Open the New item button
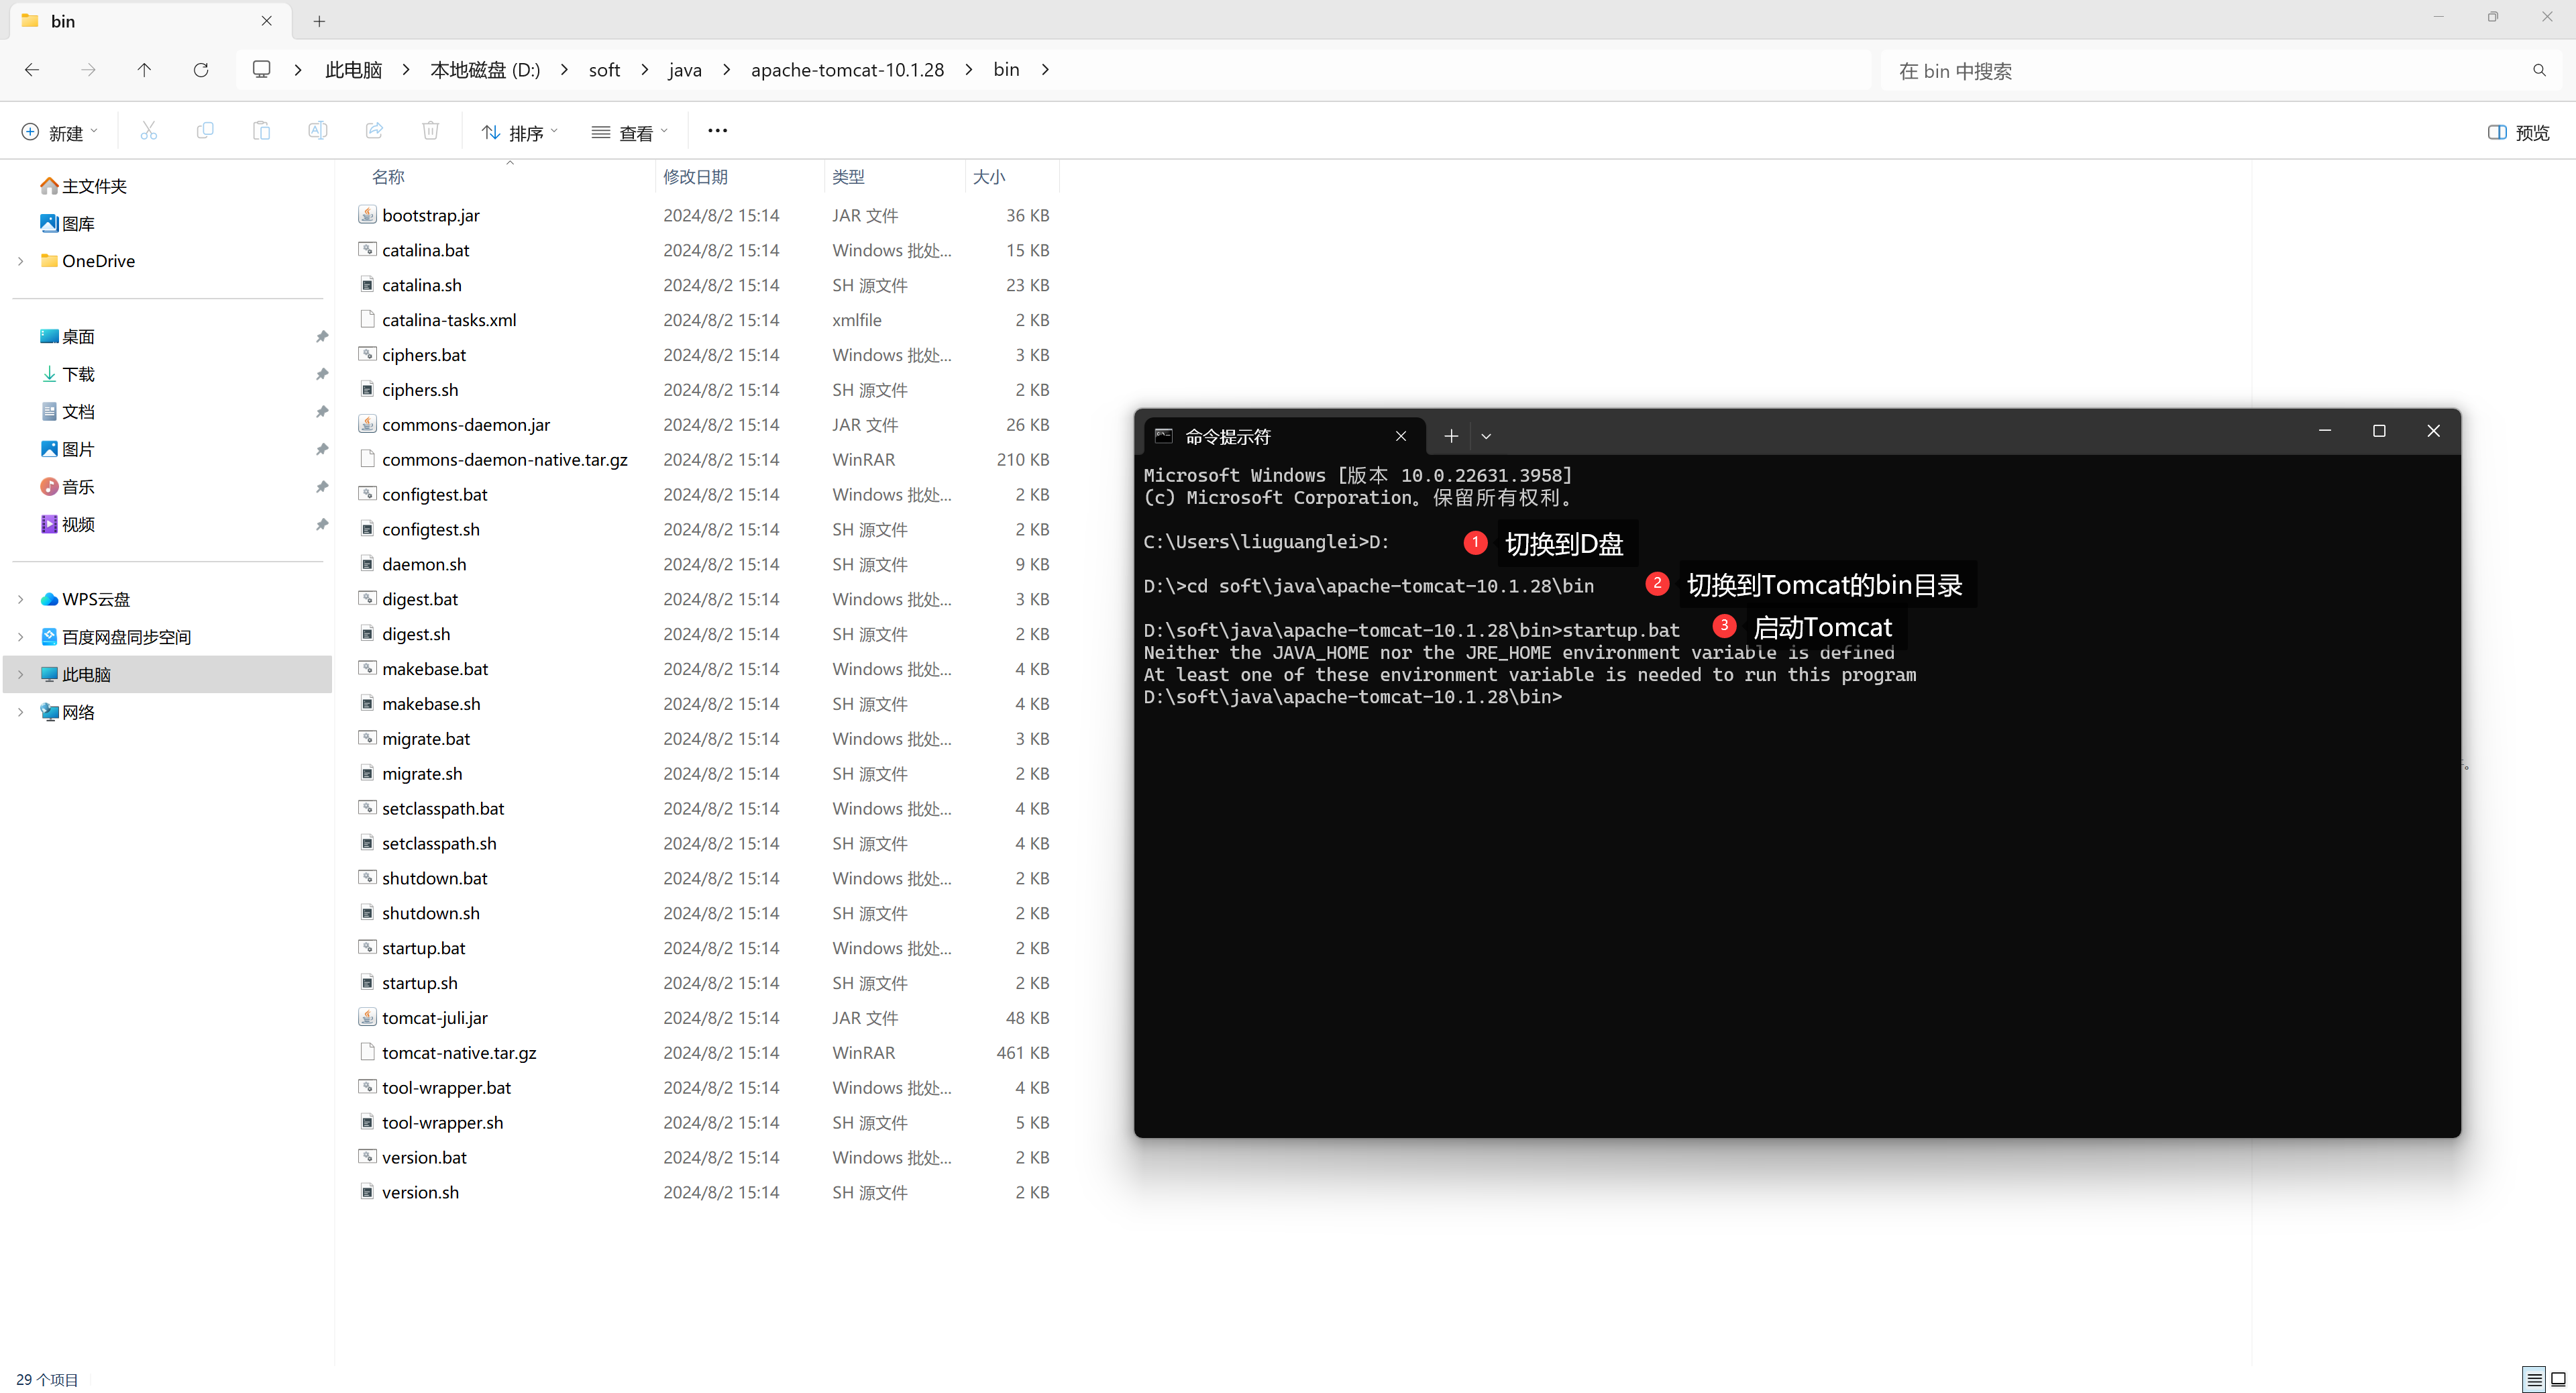The image size is (2576, 1393). tap(60, 132)
